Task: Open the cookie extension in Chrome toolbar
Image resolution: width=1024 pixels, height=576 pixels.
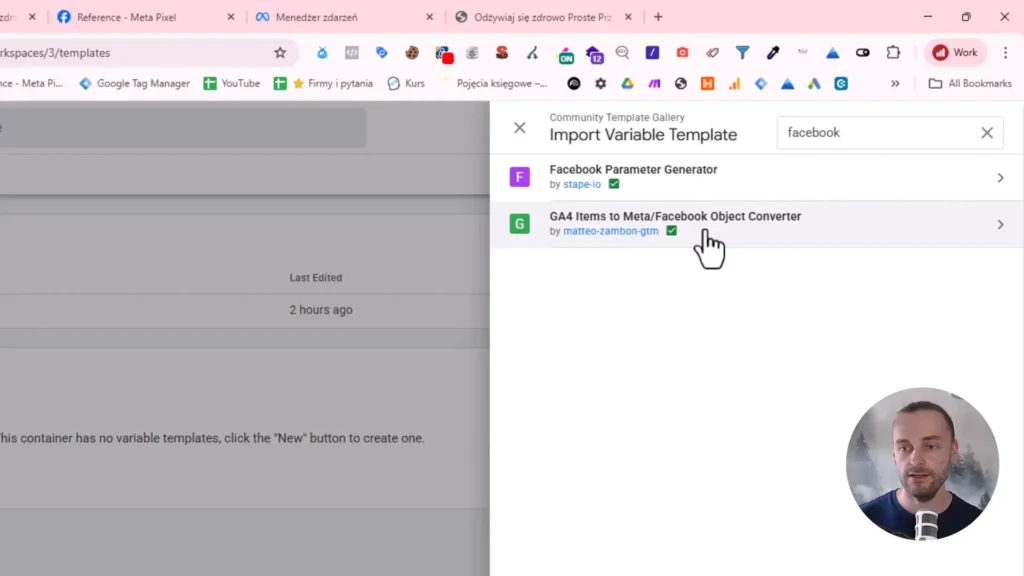Action: [x=412, y=53]
